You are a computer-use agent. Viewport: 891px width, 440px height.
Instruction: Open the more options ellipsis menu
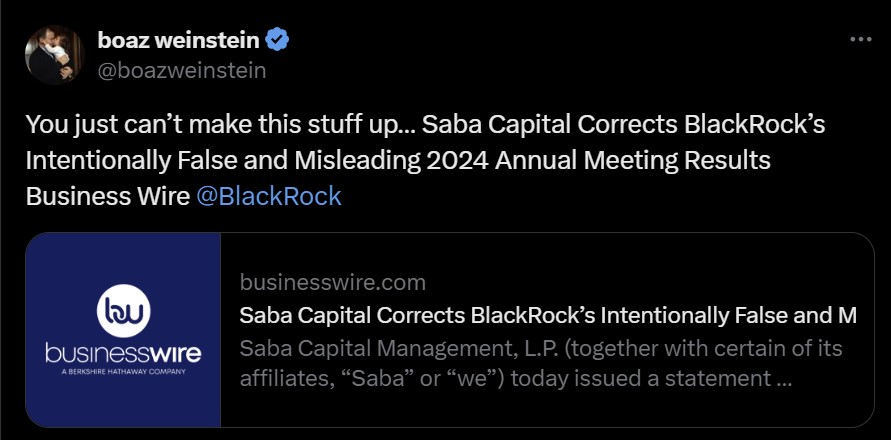860,40
